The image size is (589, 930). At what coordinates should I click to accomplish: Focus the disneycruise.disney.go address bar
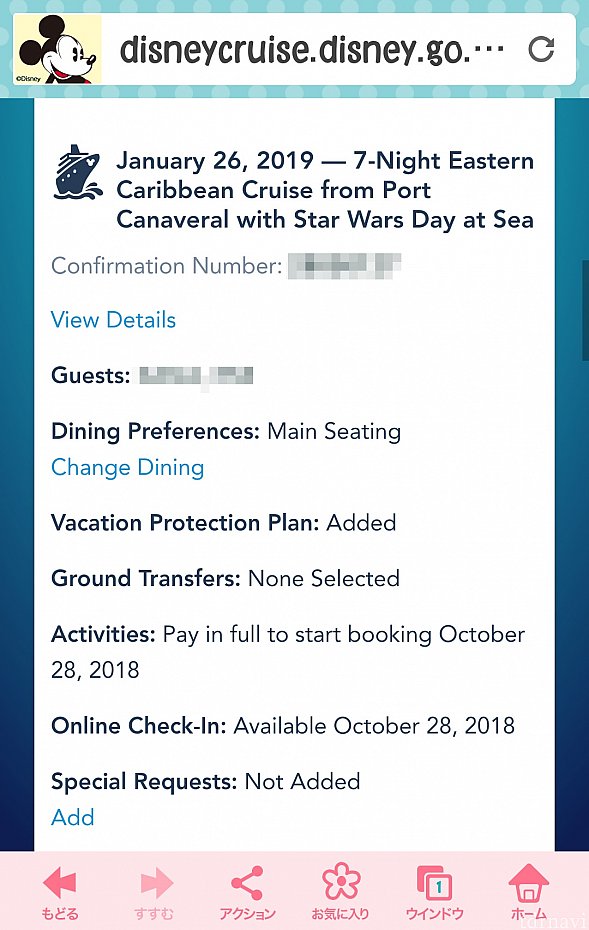point(311,50)
